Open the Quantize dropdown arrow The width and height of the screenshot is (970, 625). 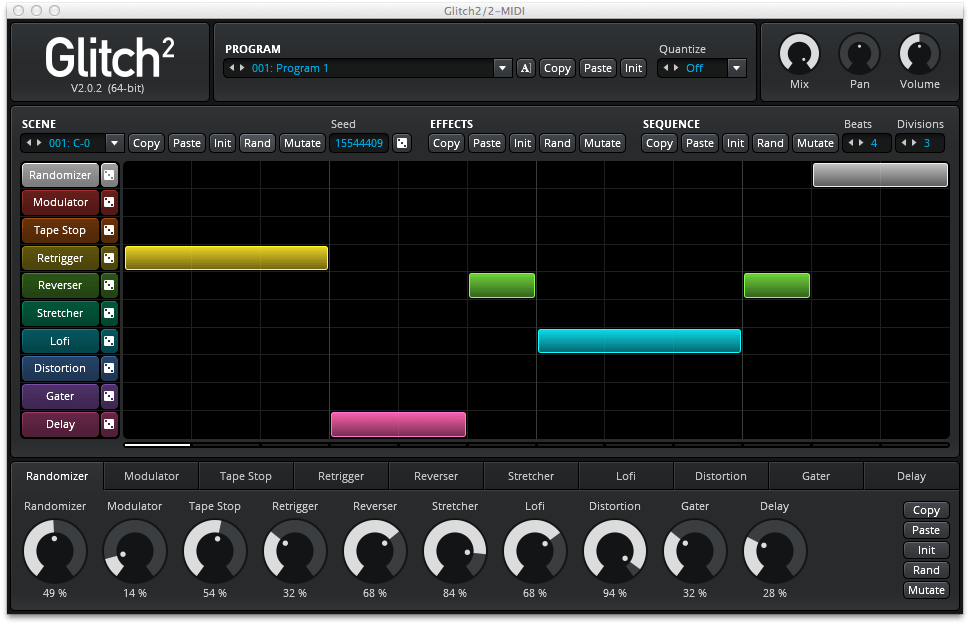tap(736, 68)
